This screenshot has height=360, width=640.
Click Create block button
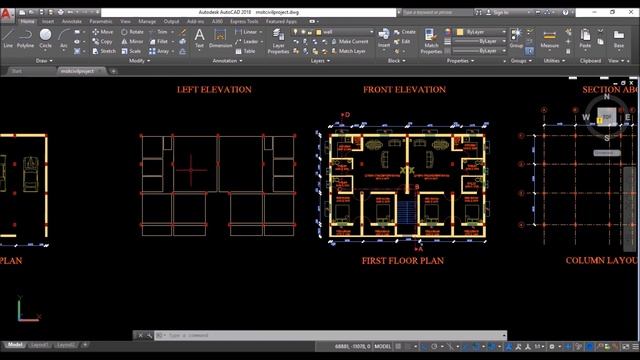click(x=404, y=32)
